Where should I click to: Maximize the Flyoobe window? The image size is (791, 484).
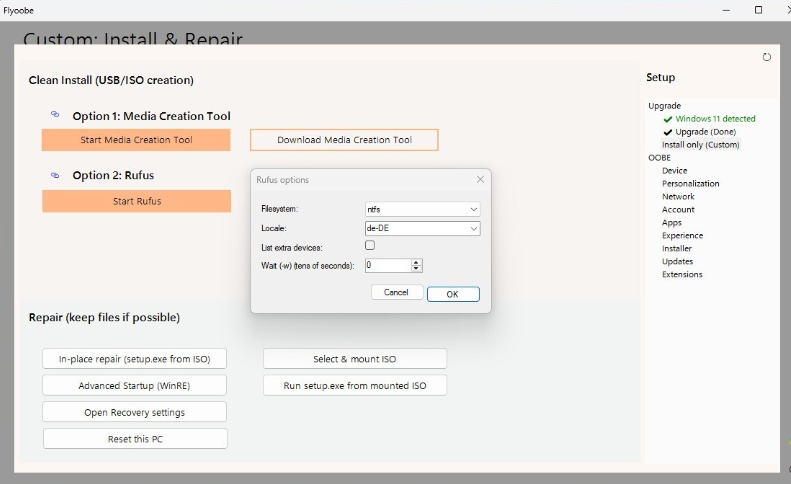tap(758, 10)
